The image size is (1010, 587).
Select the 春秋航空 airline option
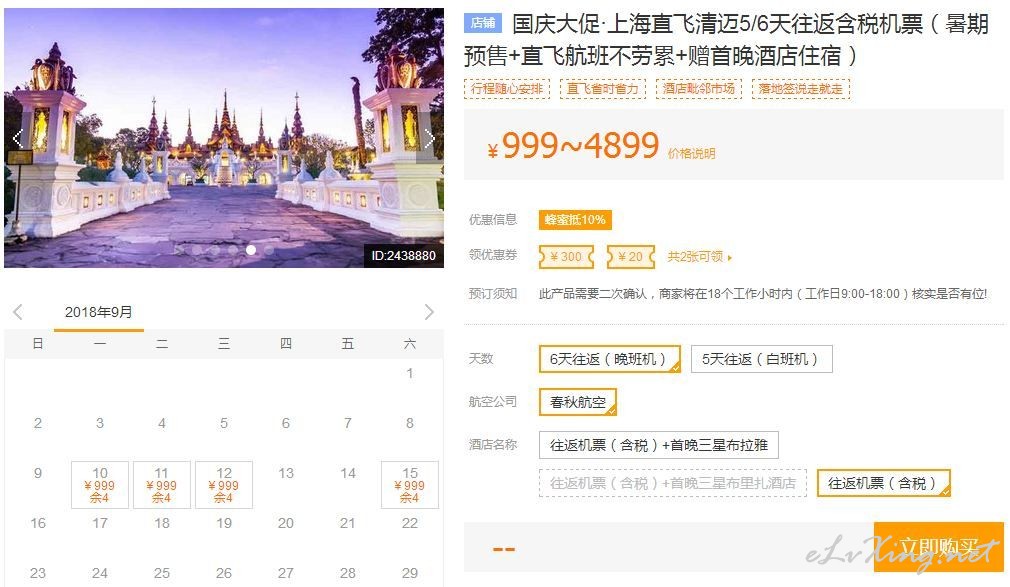tap(578, 402)
